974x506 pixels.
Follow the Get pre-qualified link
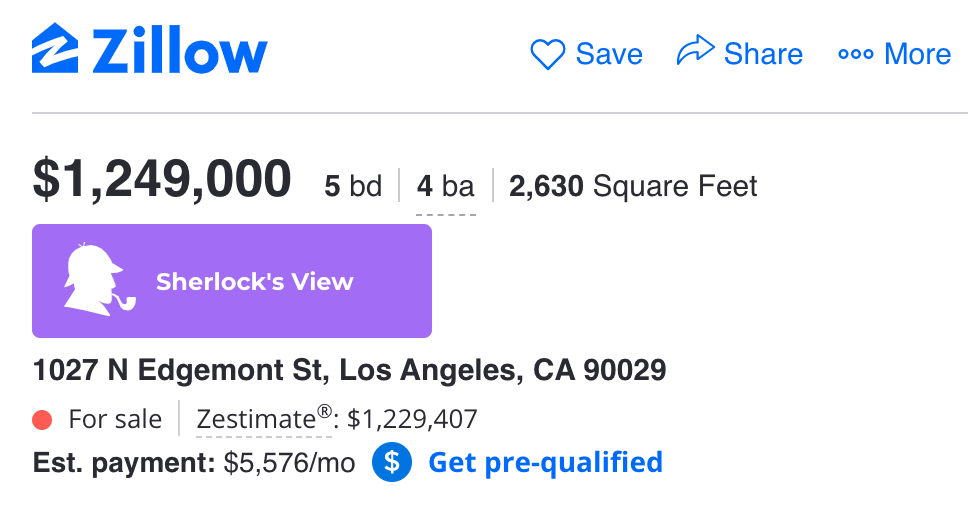[545, 463]
